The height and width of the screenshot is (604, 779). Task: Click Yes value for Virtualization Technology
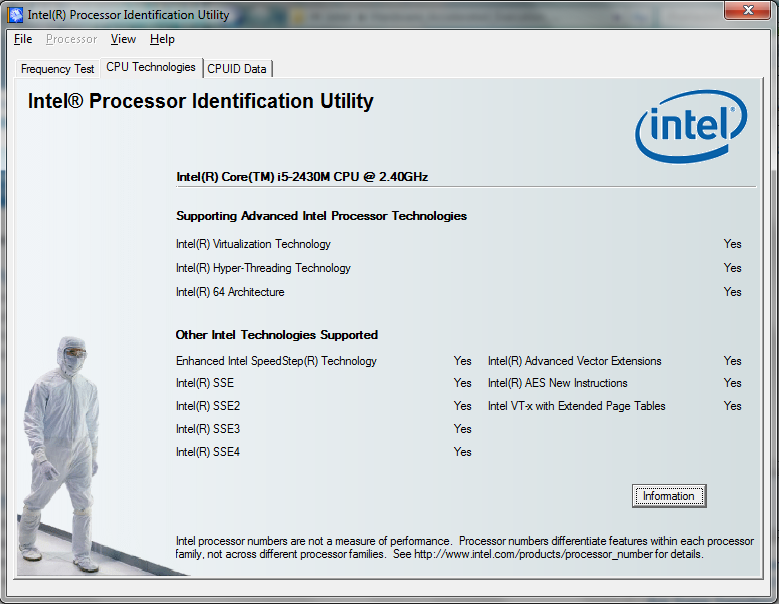point(732,244)
